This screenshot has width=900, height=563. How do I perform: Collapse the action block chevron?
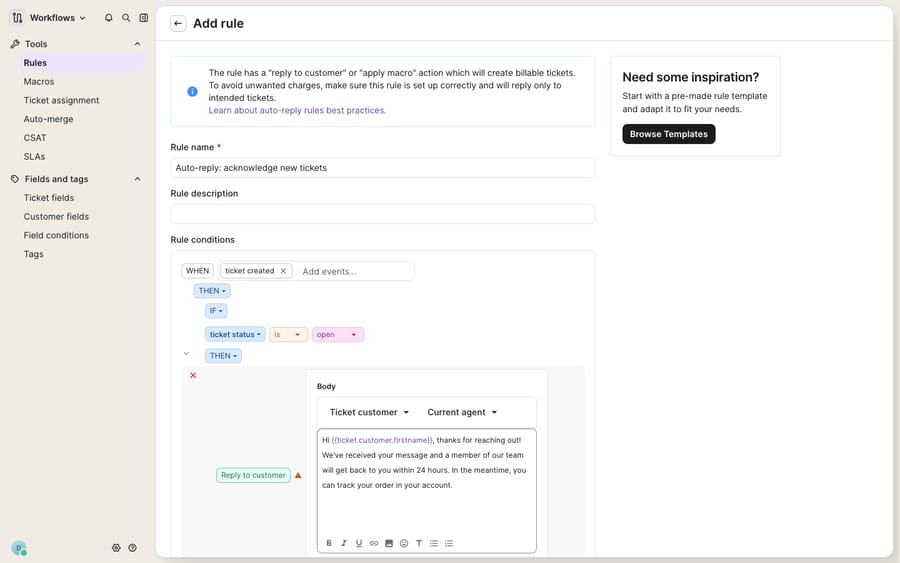coord(186,354)
